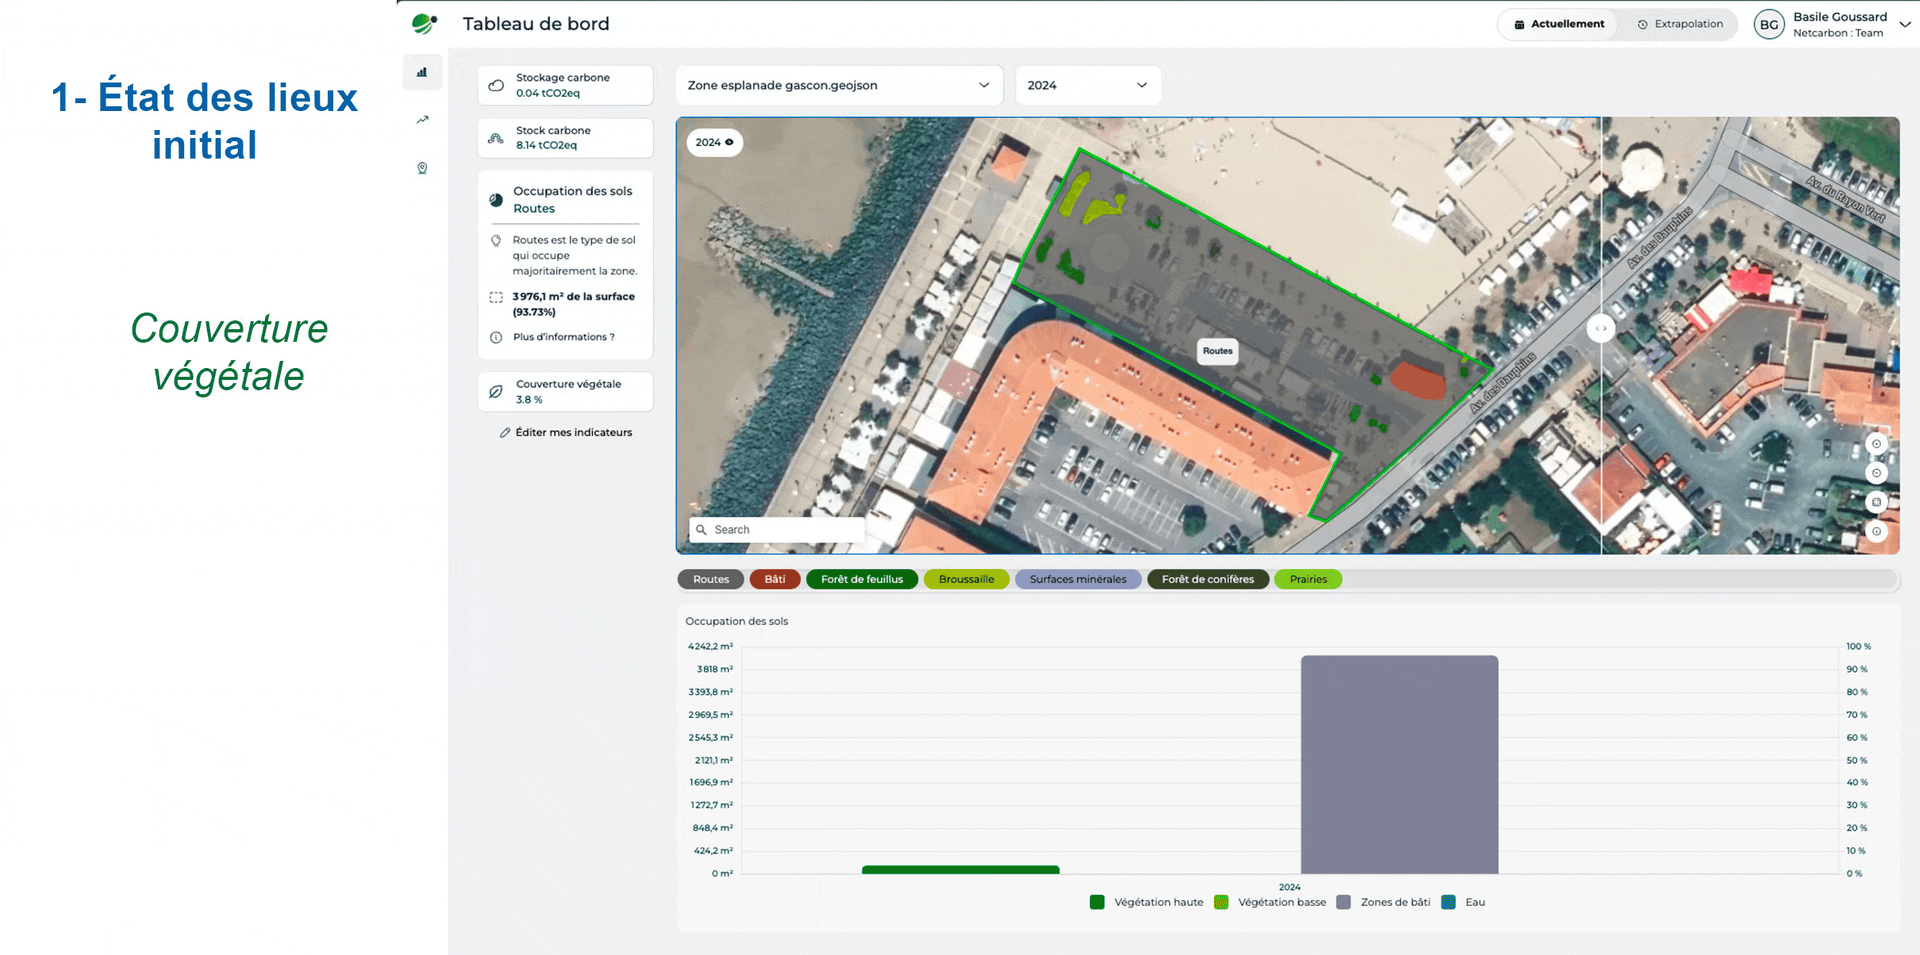The width and height of the screenshot is (1920, 955).
Task: Click the info icon on map controls
Action: (x=1876, y=531)
